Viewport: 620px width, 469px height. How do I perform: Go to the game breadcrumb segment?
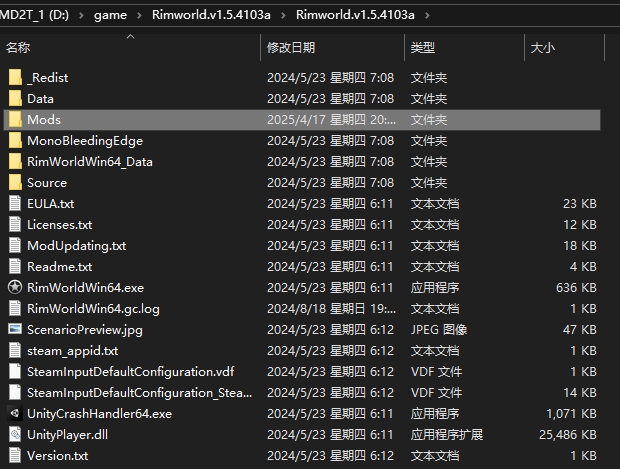click(110, 15)
